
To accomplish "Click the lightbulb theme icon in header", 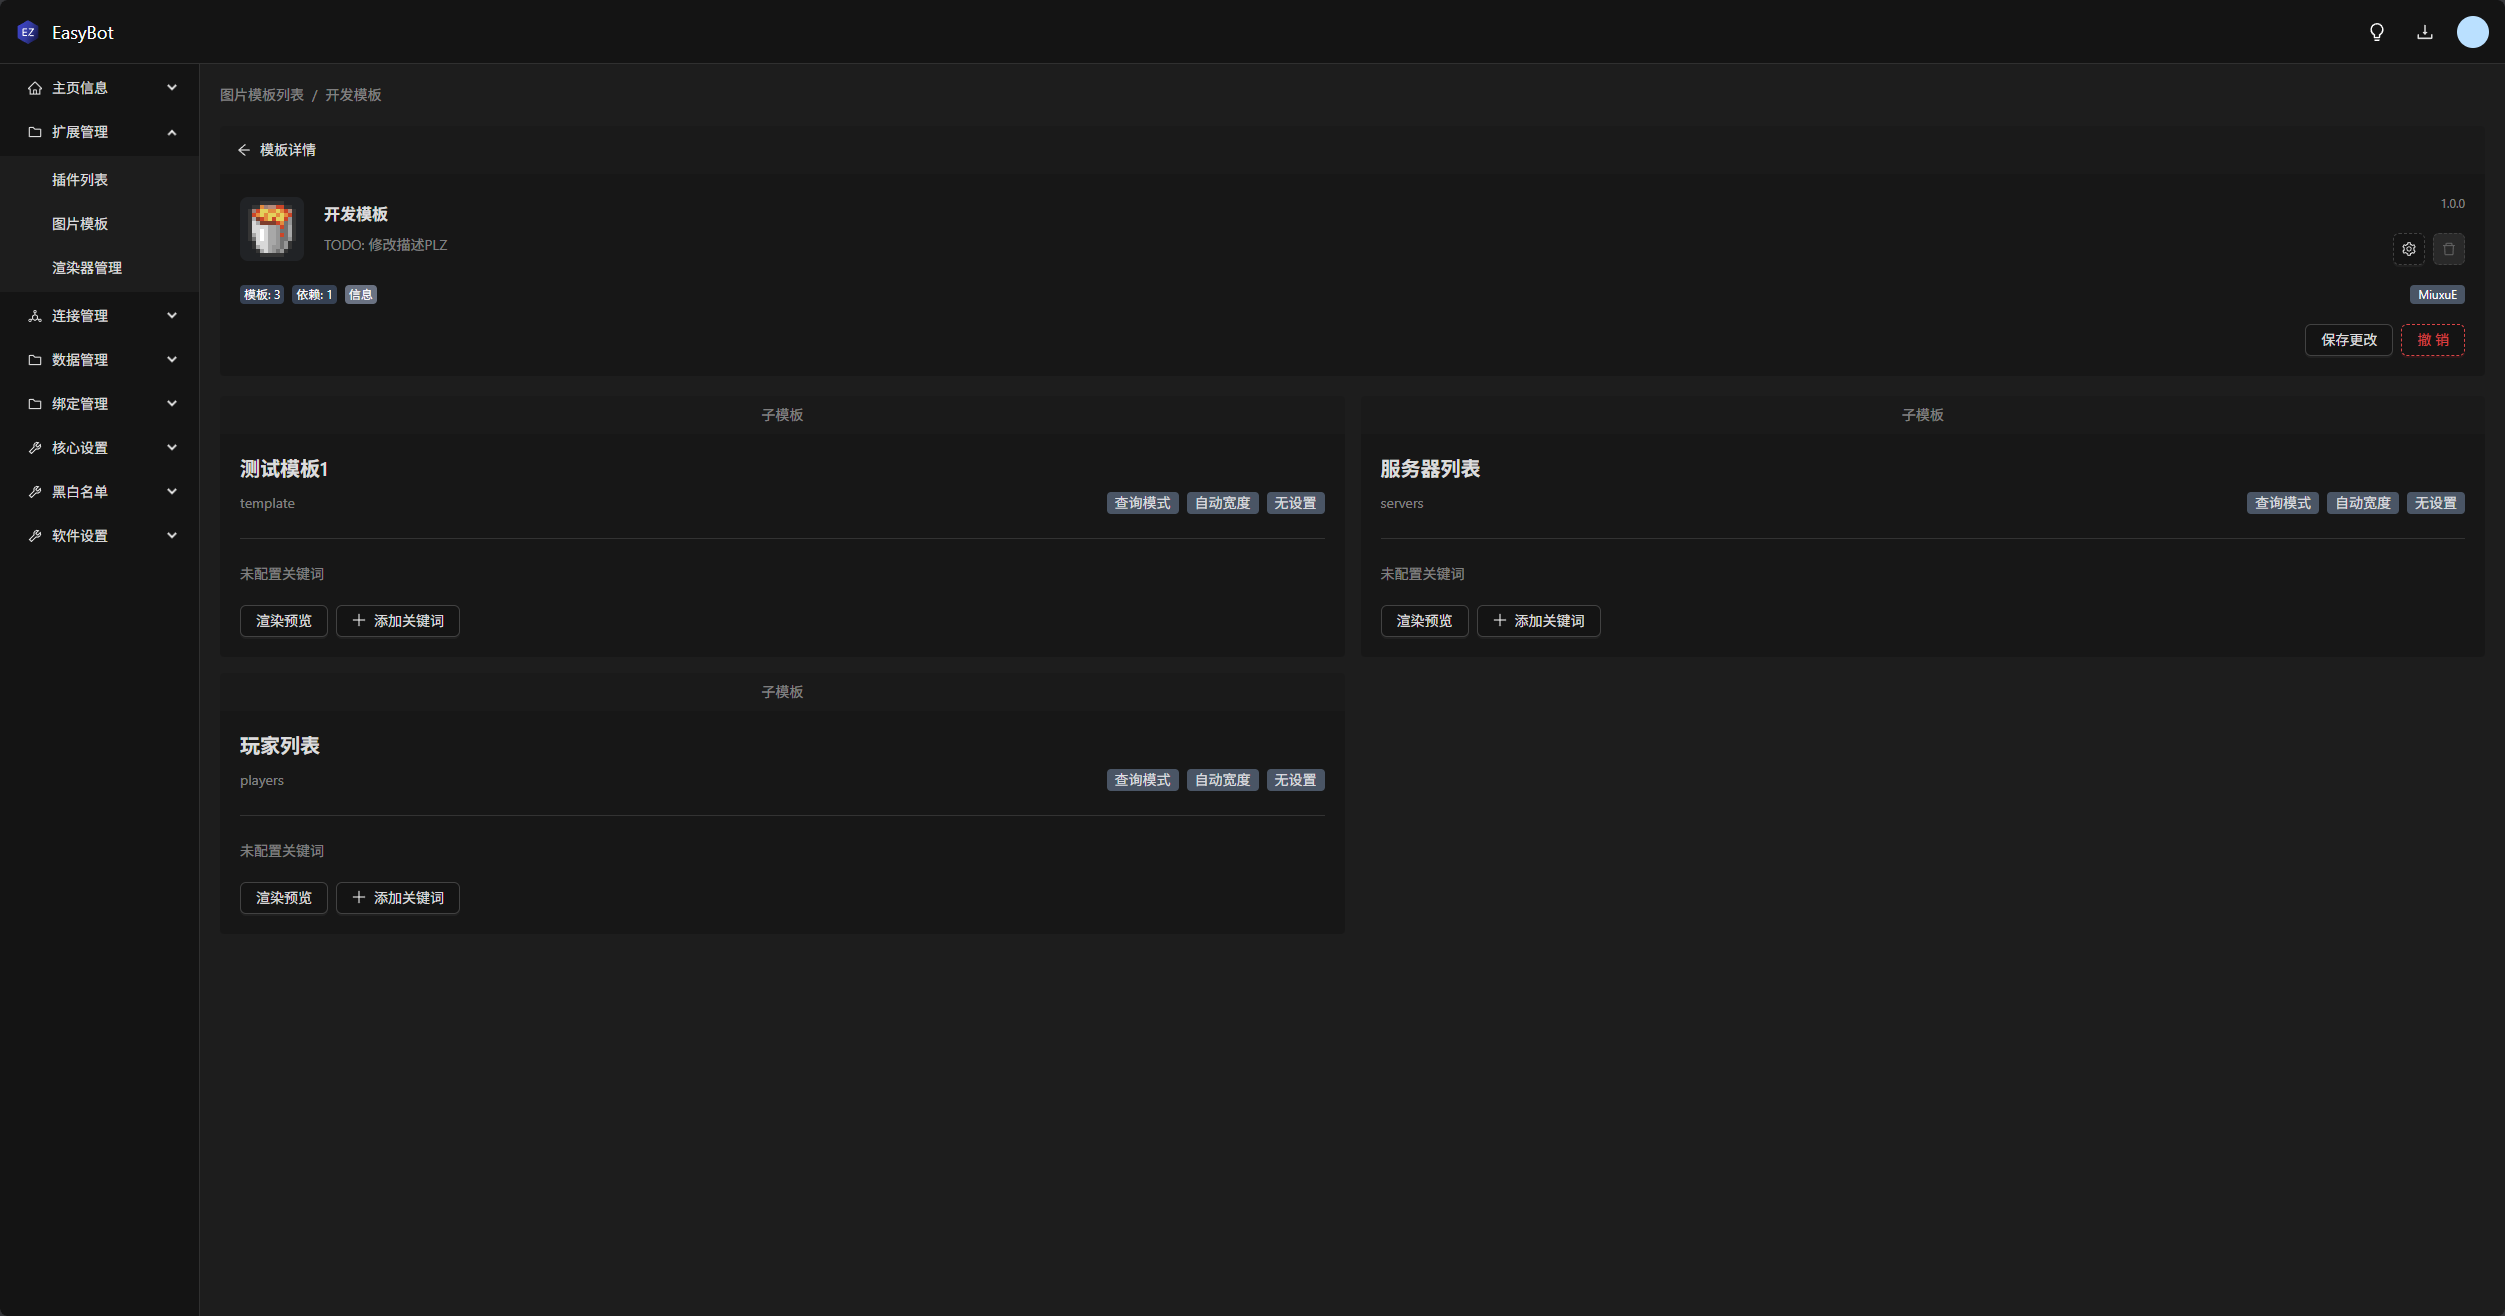I will pos(2377,32).
